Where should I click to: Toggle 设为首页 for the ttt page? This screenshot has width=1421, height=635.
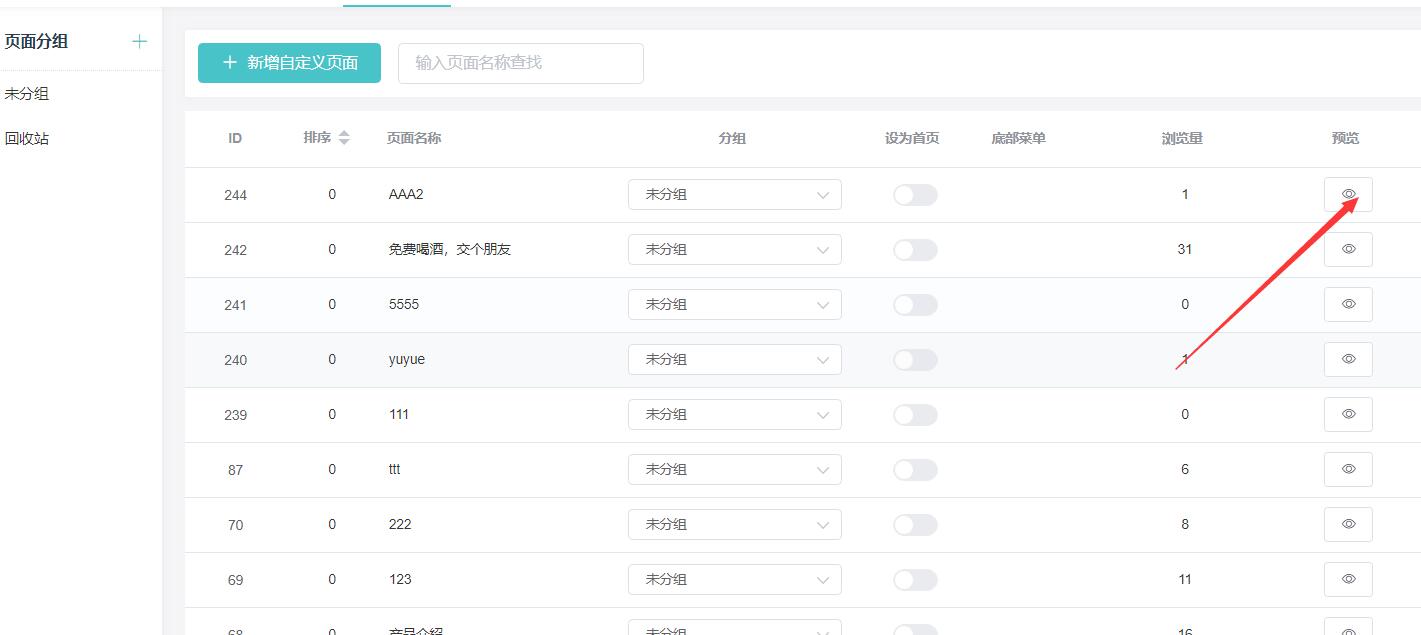915,470
